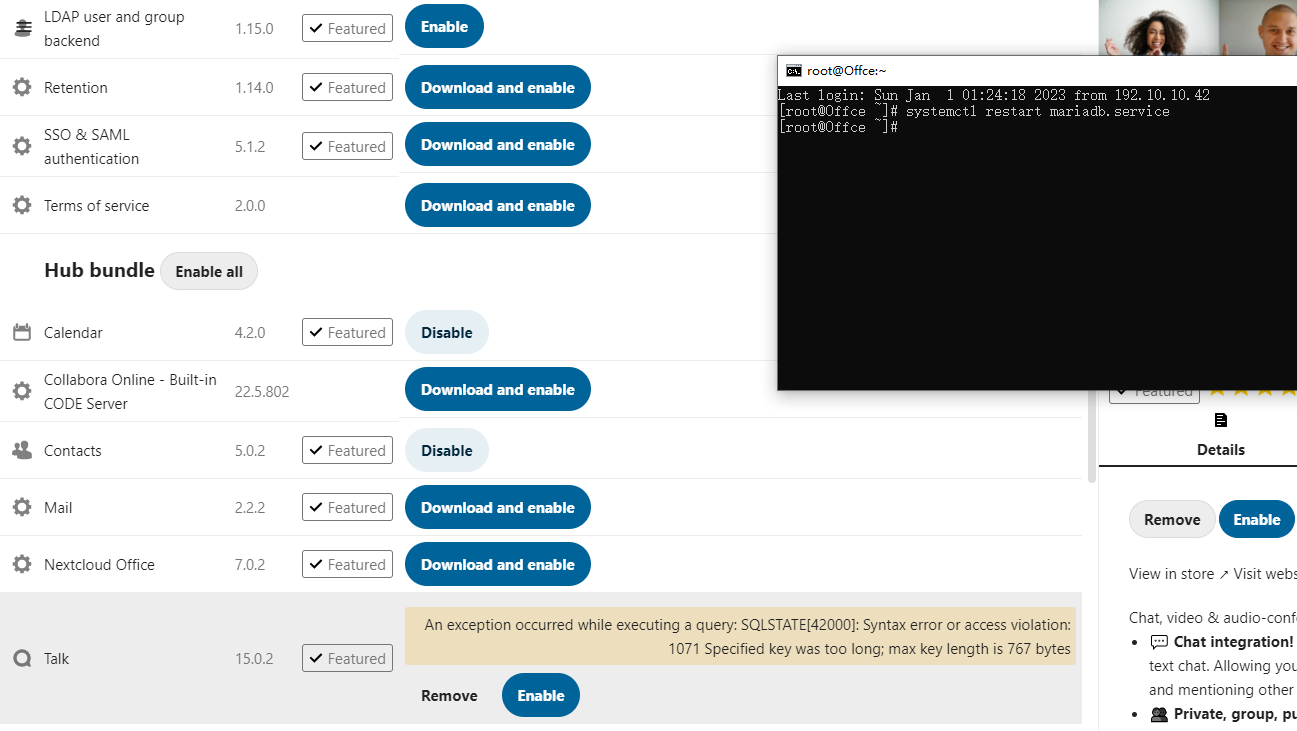Click the Contacts people icon

21,450
